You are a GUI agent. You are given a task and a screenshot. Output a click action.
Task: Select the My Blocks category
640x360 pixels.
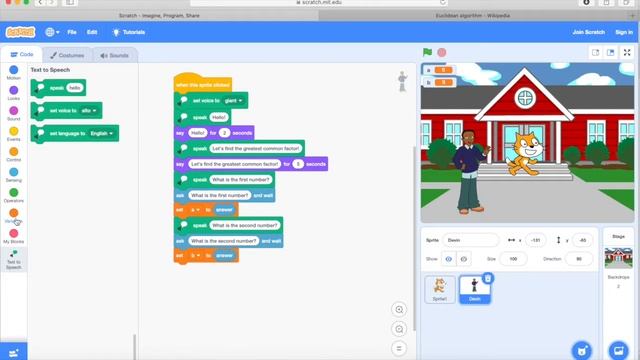(13, 236)
